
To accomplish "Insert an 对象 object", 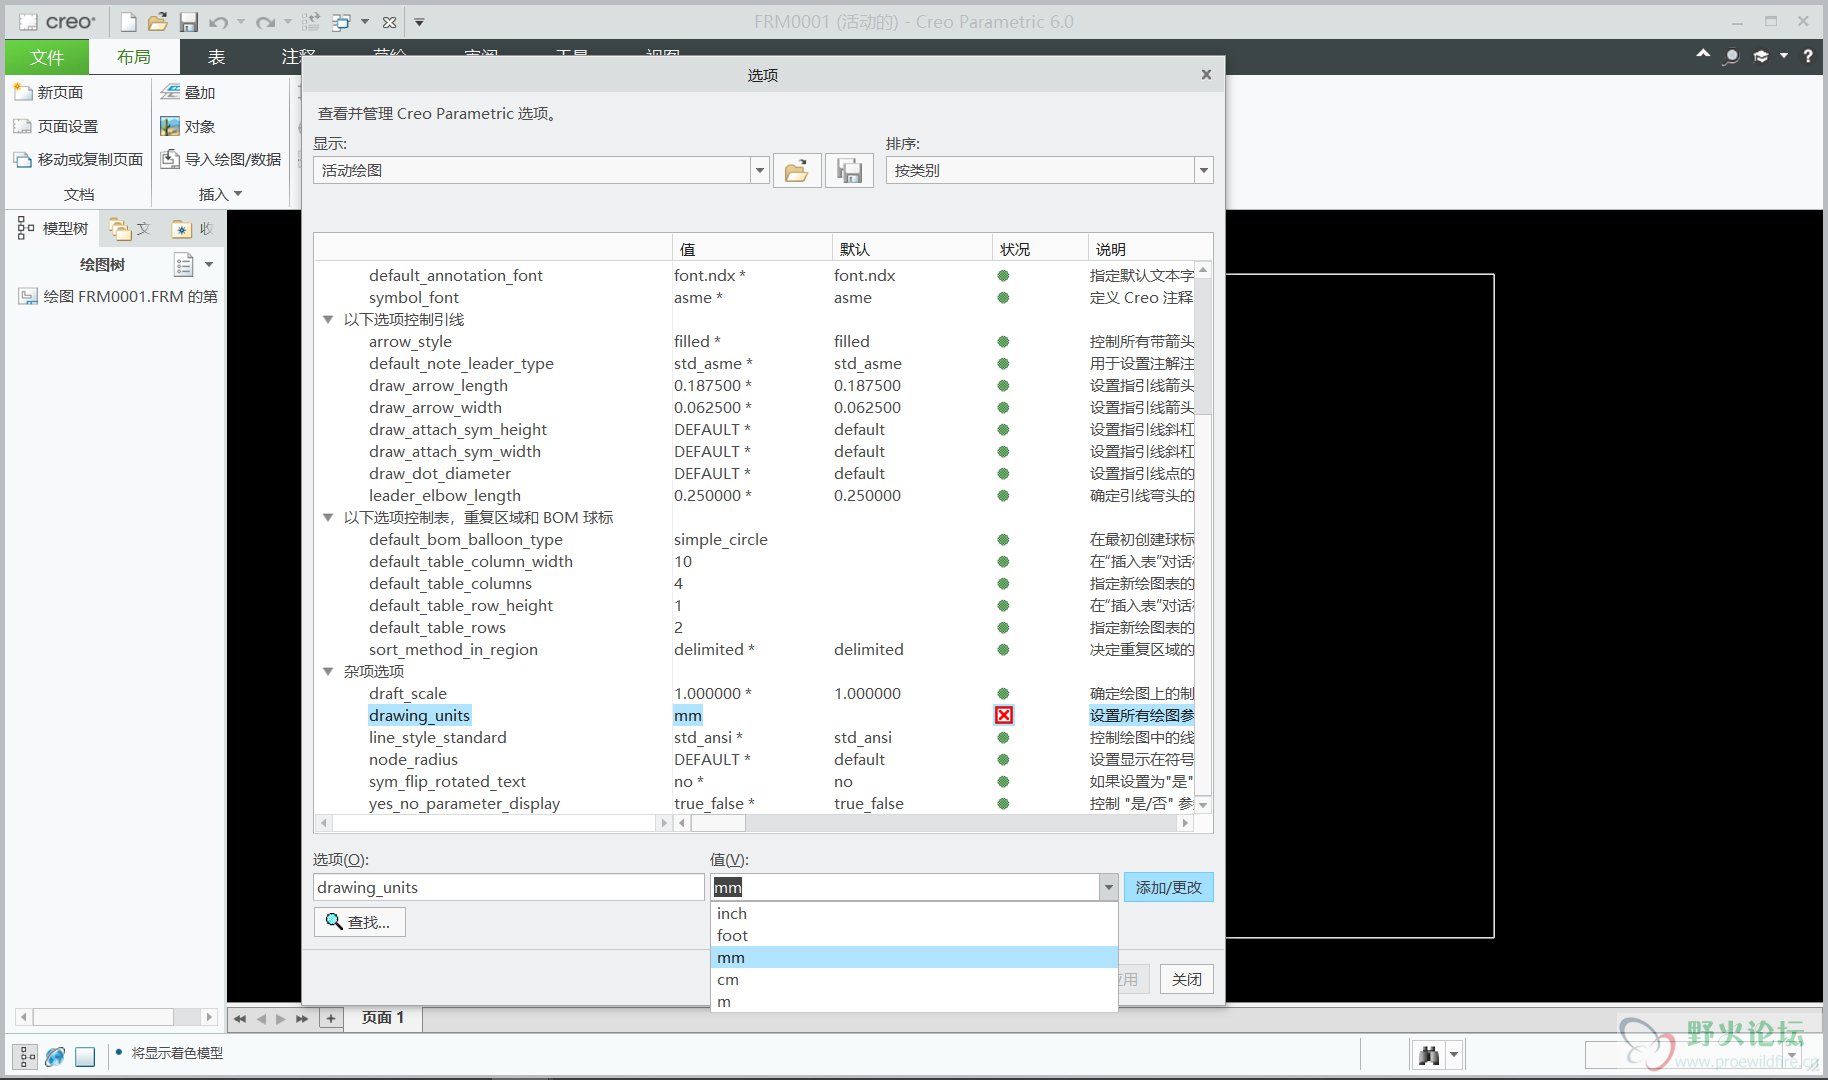I will [188, 126].
